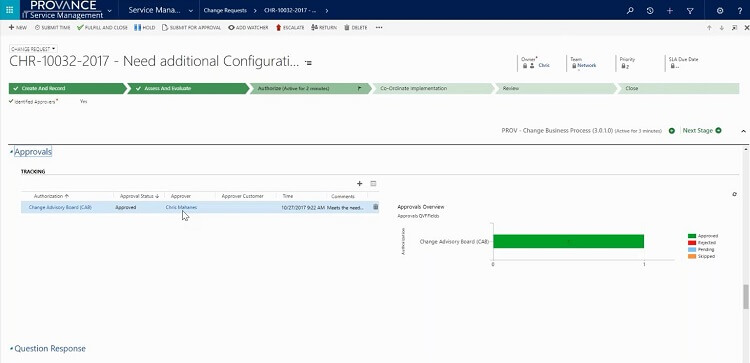Add approval record with plus icon
750x363 pixels.
(360, 184)
